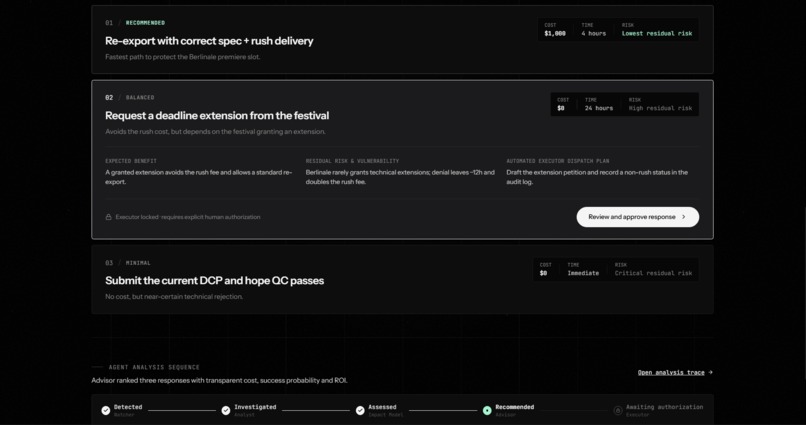Click the Awaiting authorization lock icon

pyautogui.click(x=618, y=410)
